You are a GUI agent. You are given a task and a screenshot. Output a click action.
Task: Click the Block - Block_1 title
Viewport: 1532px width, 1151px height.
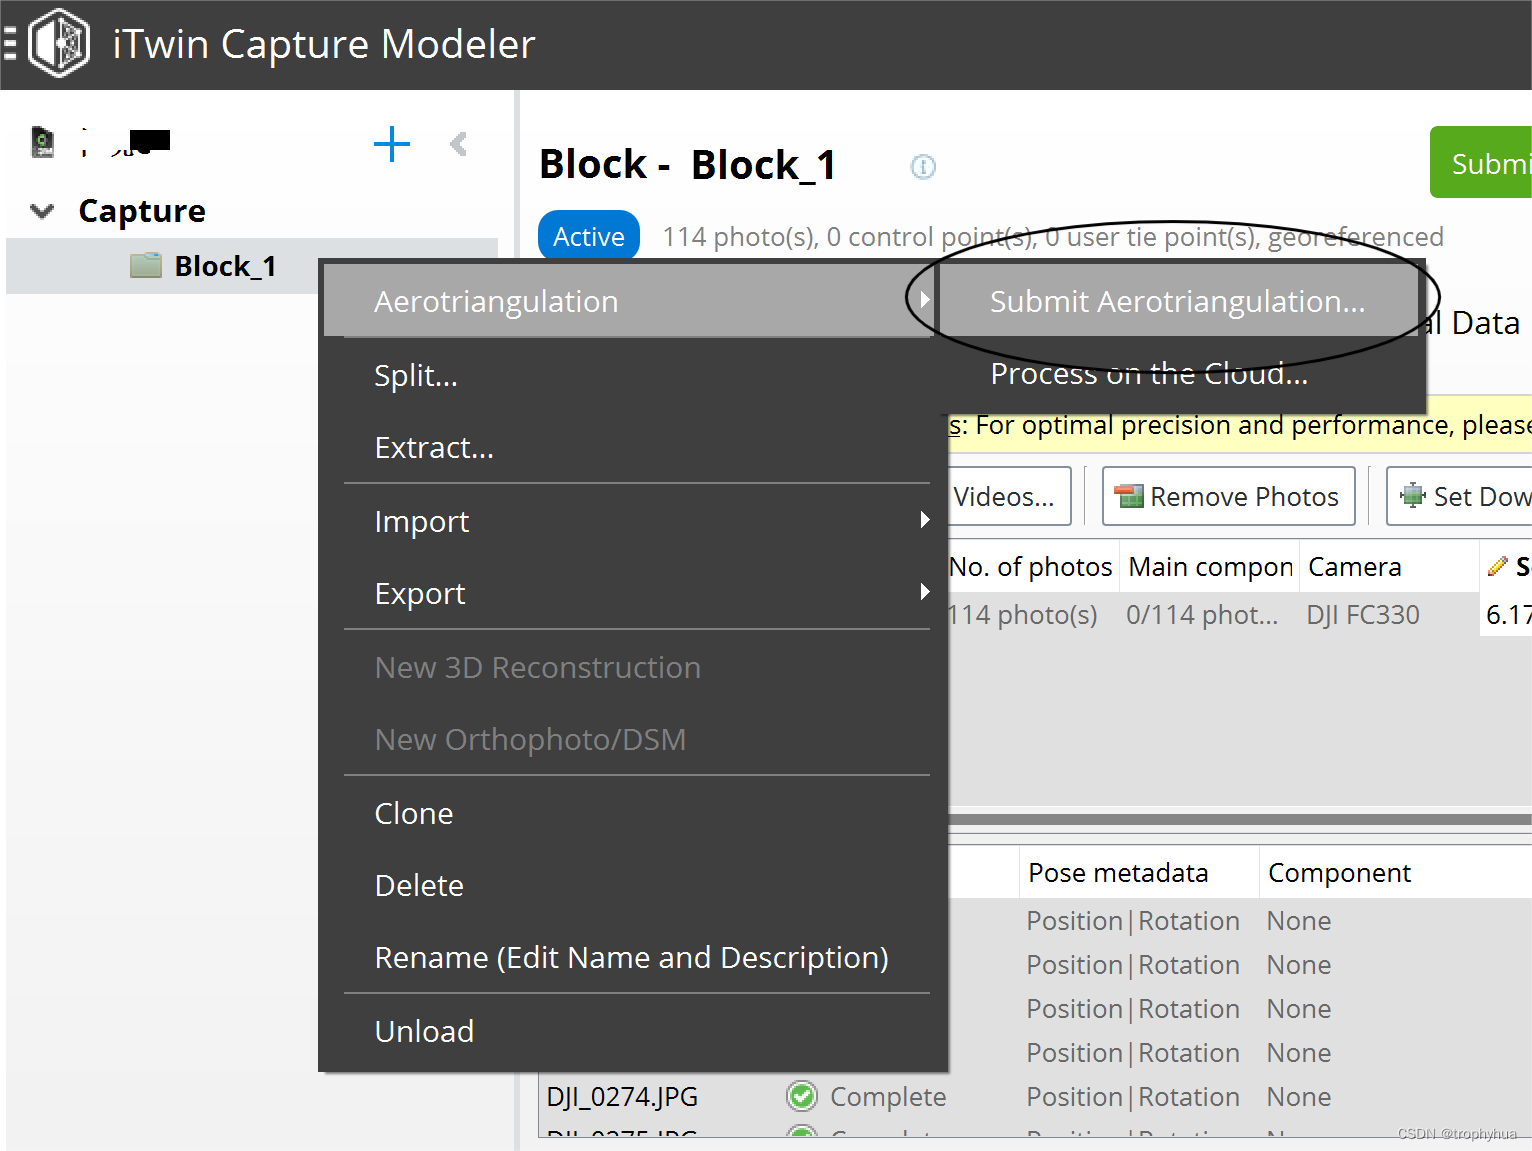[x=688, y=165]
